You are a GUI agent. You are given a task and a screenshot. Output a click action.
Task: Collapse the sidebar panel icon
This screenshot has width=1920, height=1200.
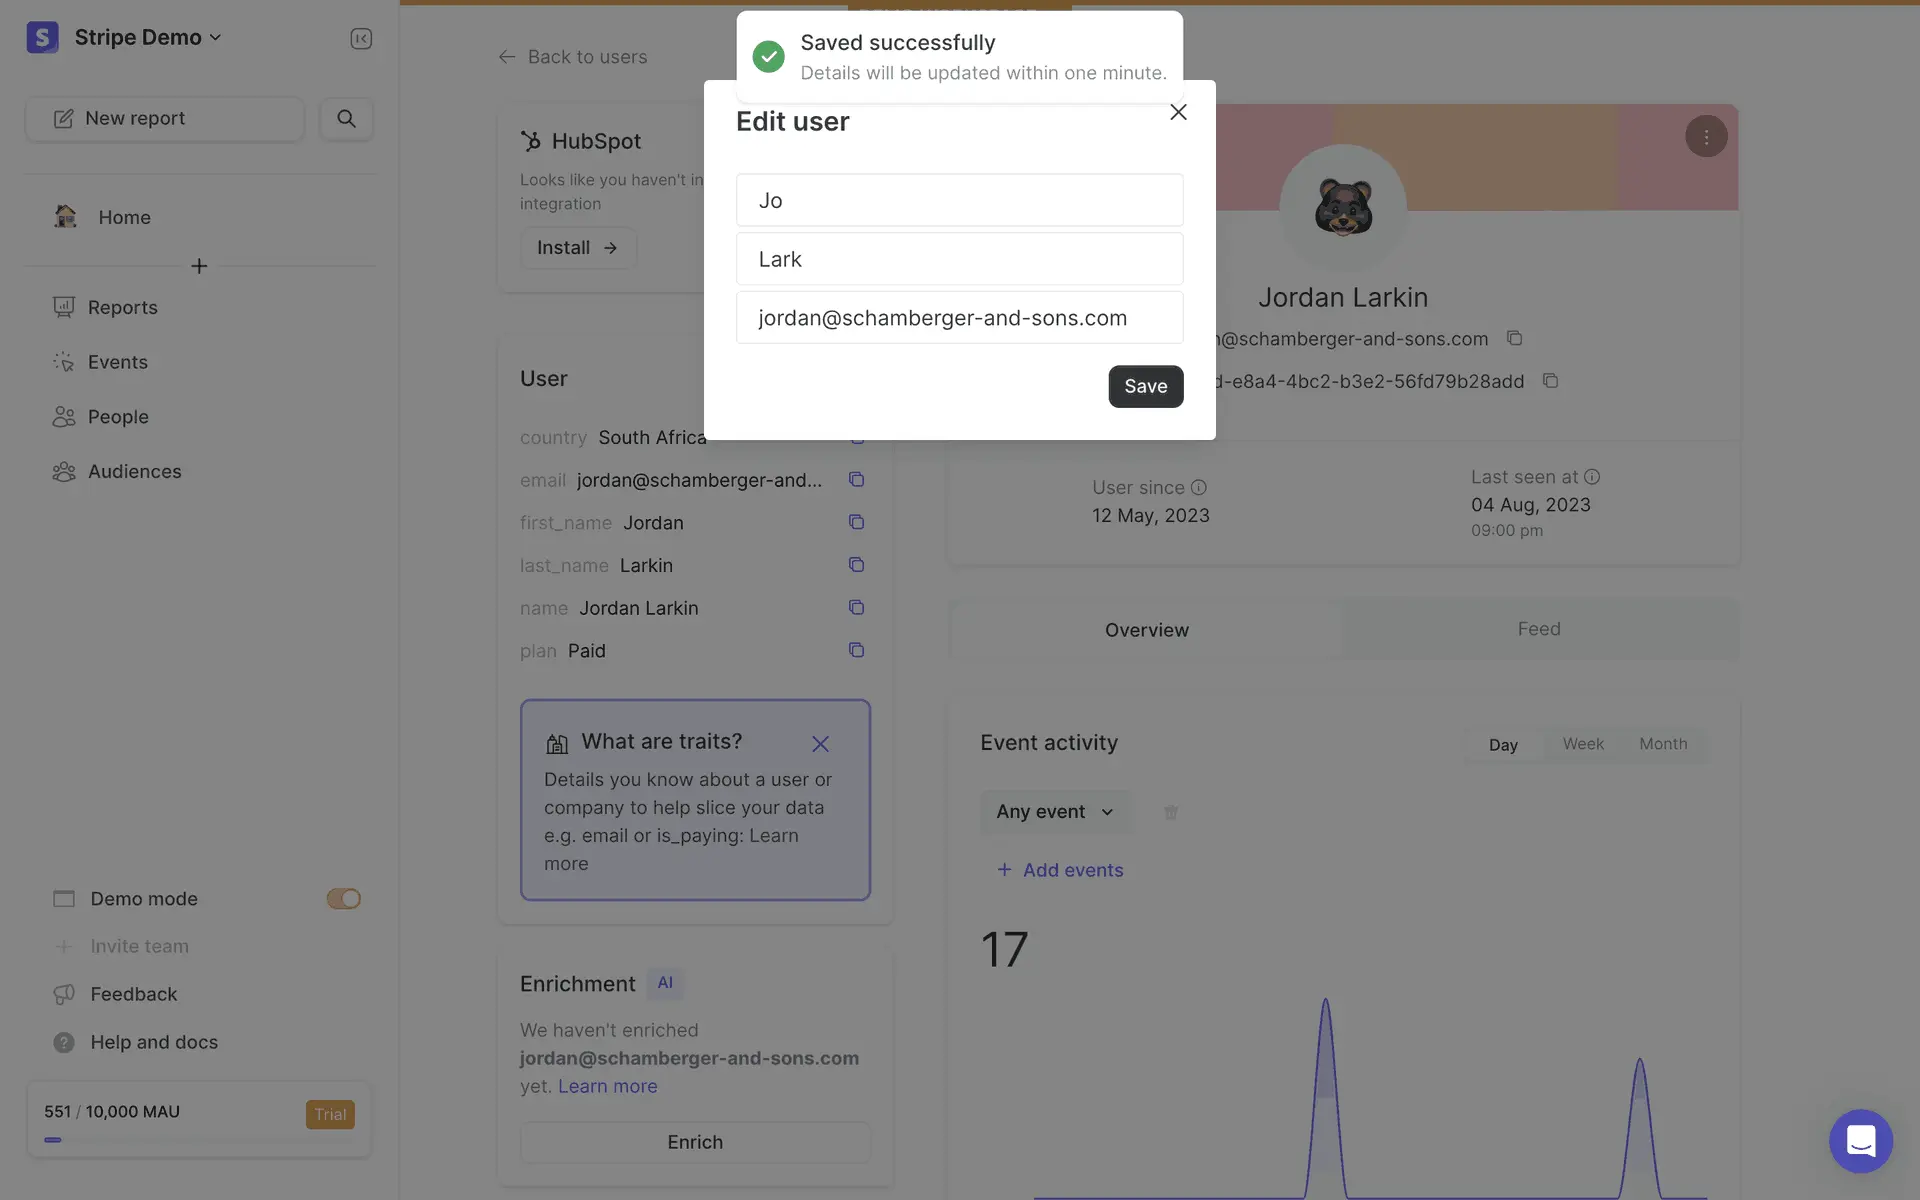(x=361, y=38)
